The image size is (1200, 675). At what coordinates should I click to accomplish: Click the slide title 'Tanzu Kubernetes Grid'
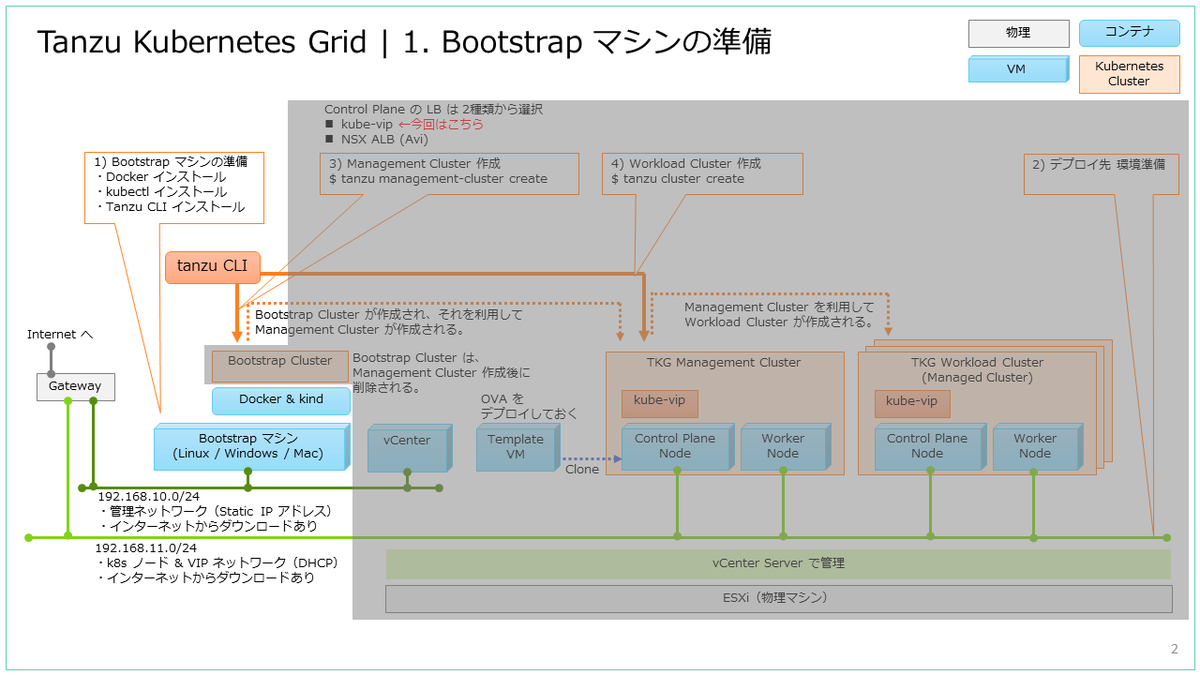(203, 43)
